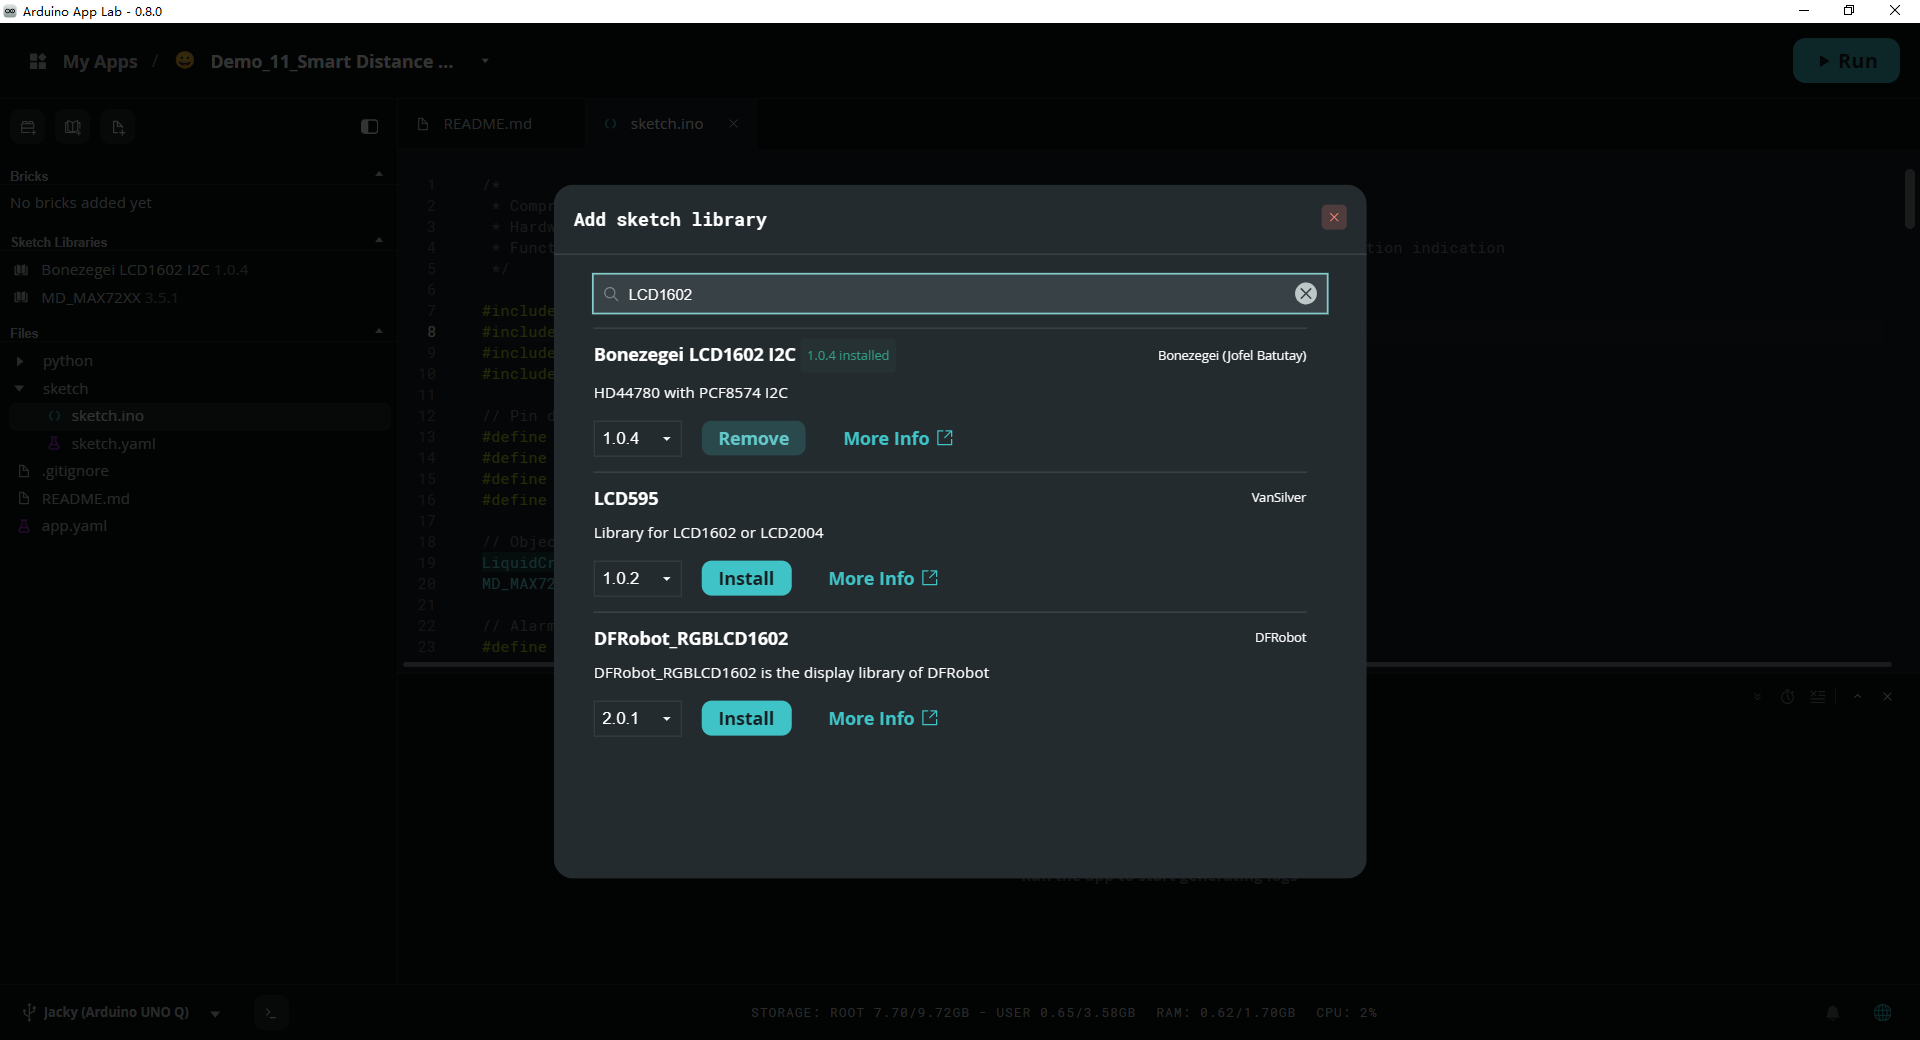Remove the Bonezegei LCD1602 I2C library
1920x1040 pixels.
click(753, 438)
